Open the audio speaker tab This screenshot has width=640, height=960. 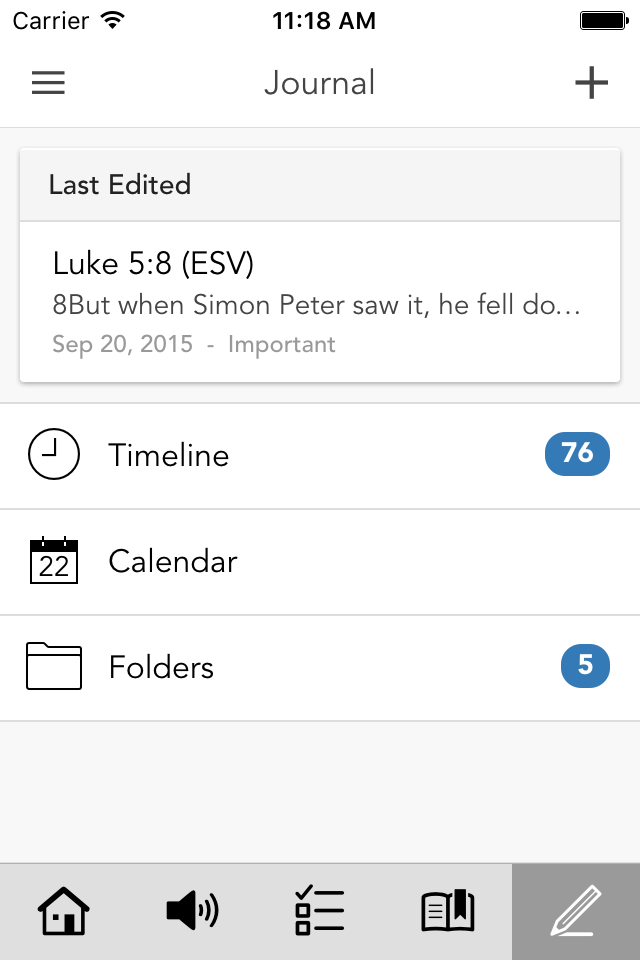pyautogui.click(x=192, y=912)
